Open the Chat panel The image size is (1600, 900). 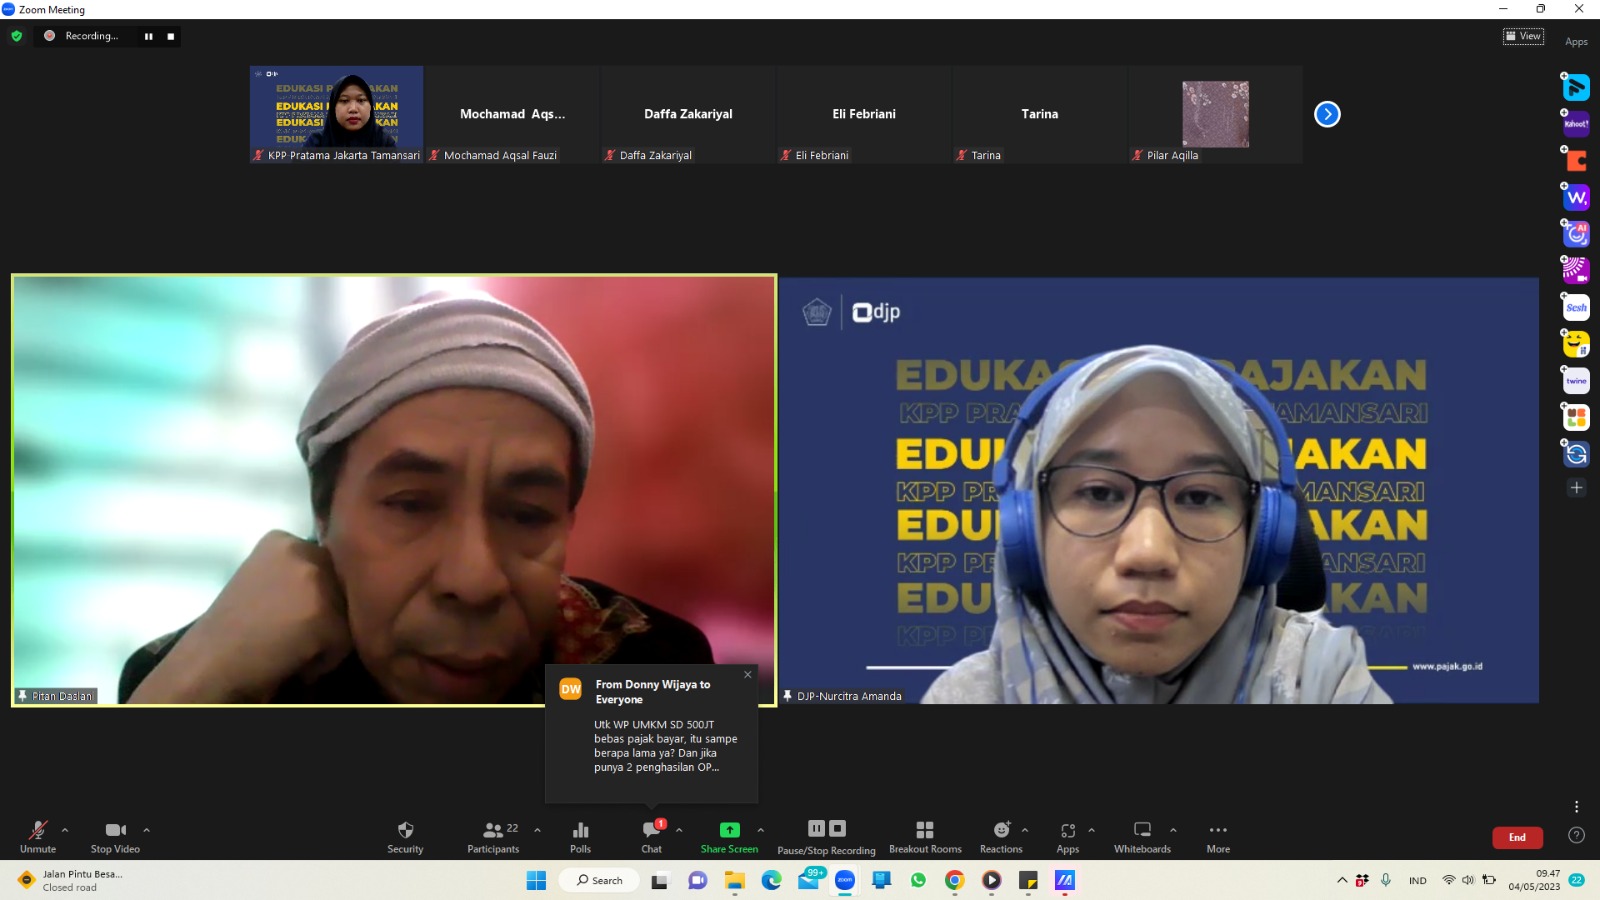click(651, 836)
